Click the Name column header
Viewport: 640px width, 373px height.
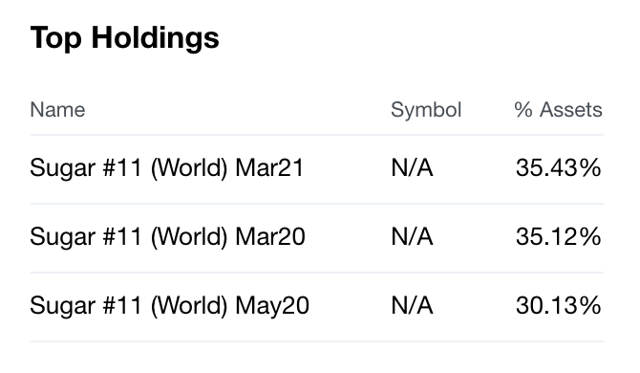click(58, 110)
